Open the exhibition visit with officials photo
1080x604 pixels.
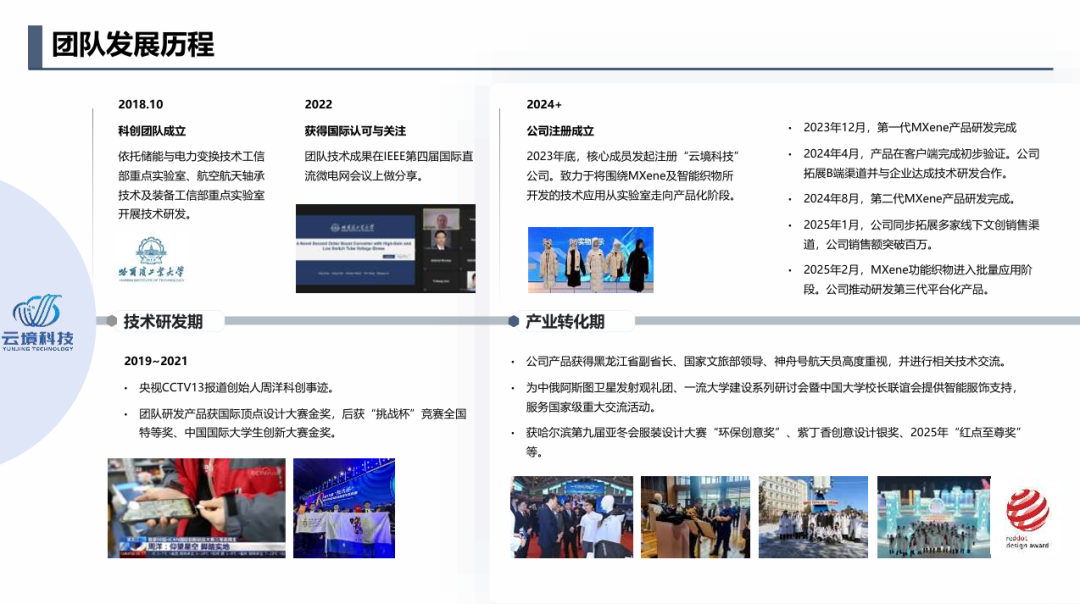click(572, 517)
